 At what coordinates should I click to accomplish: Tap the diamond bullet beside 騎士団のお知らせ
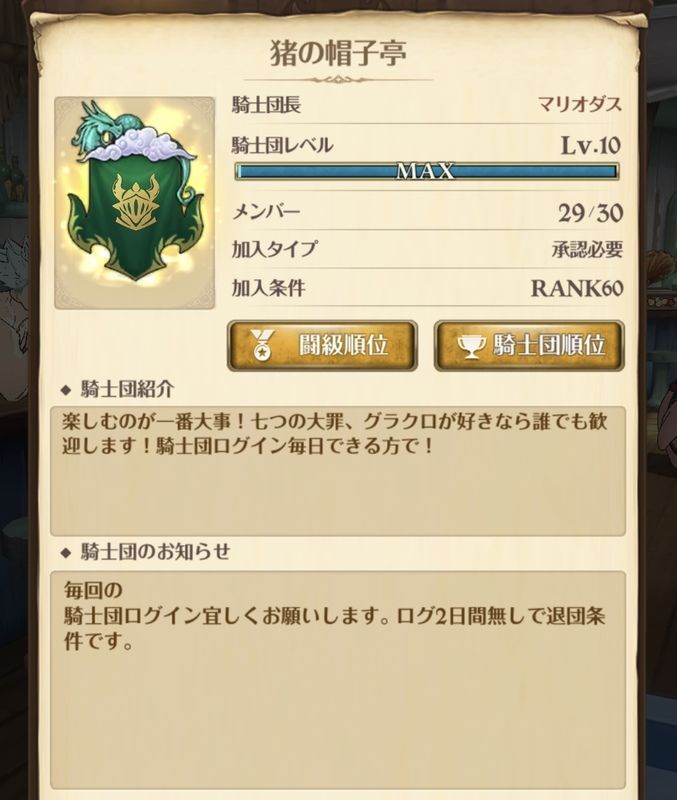[x=65, y=553]
